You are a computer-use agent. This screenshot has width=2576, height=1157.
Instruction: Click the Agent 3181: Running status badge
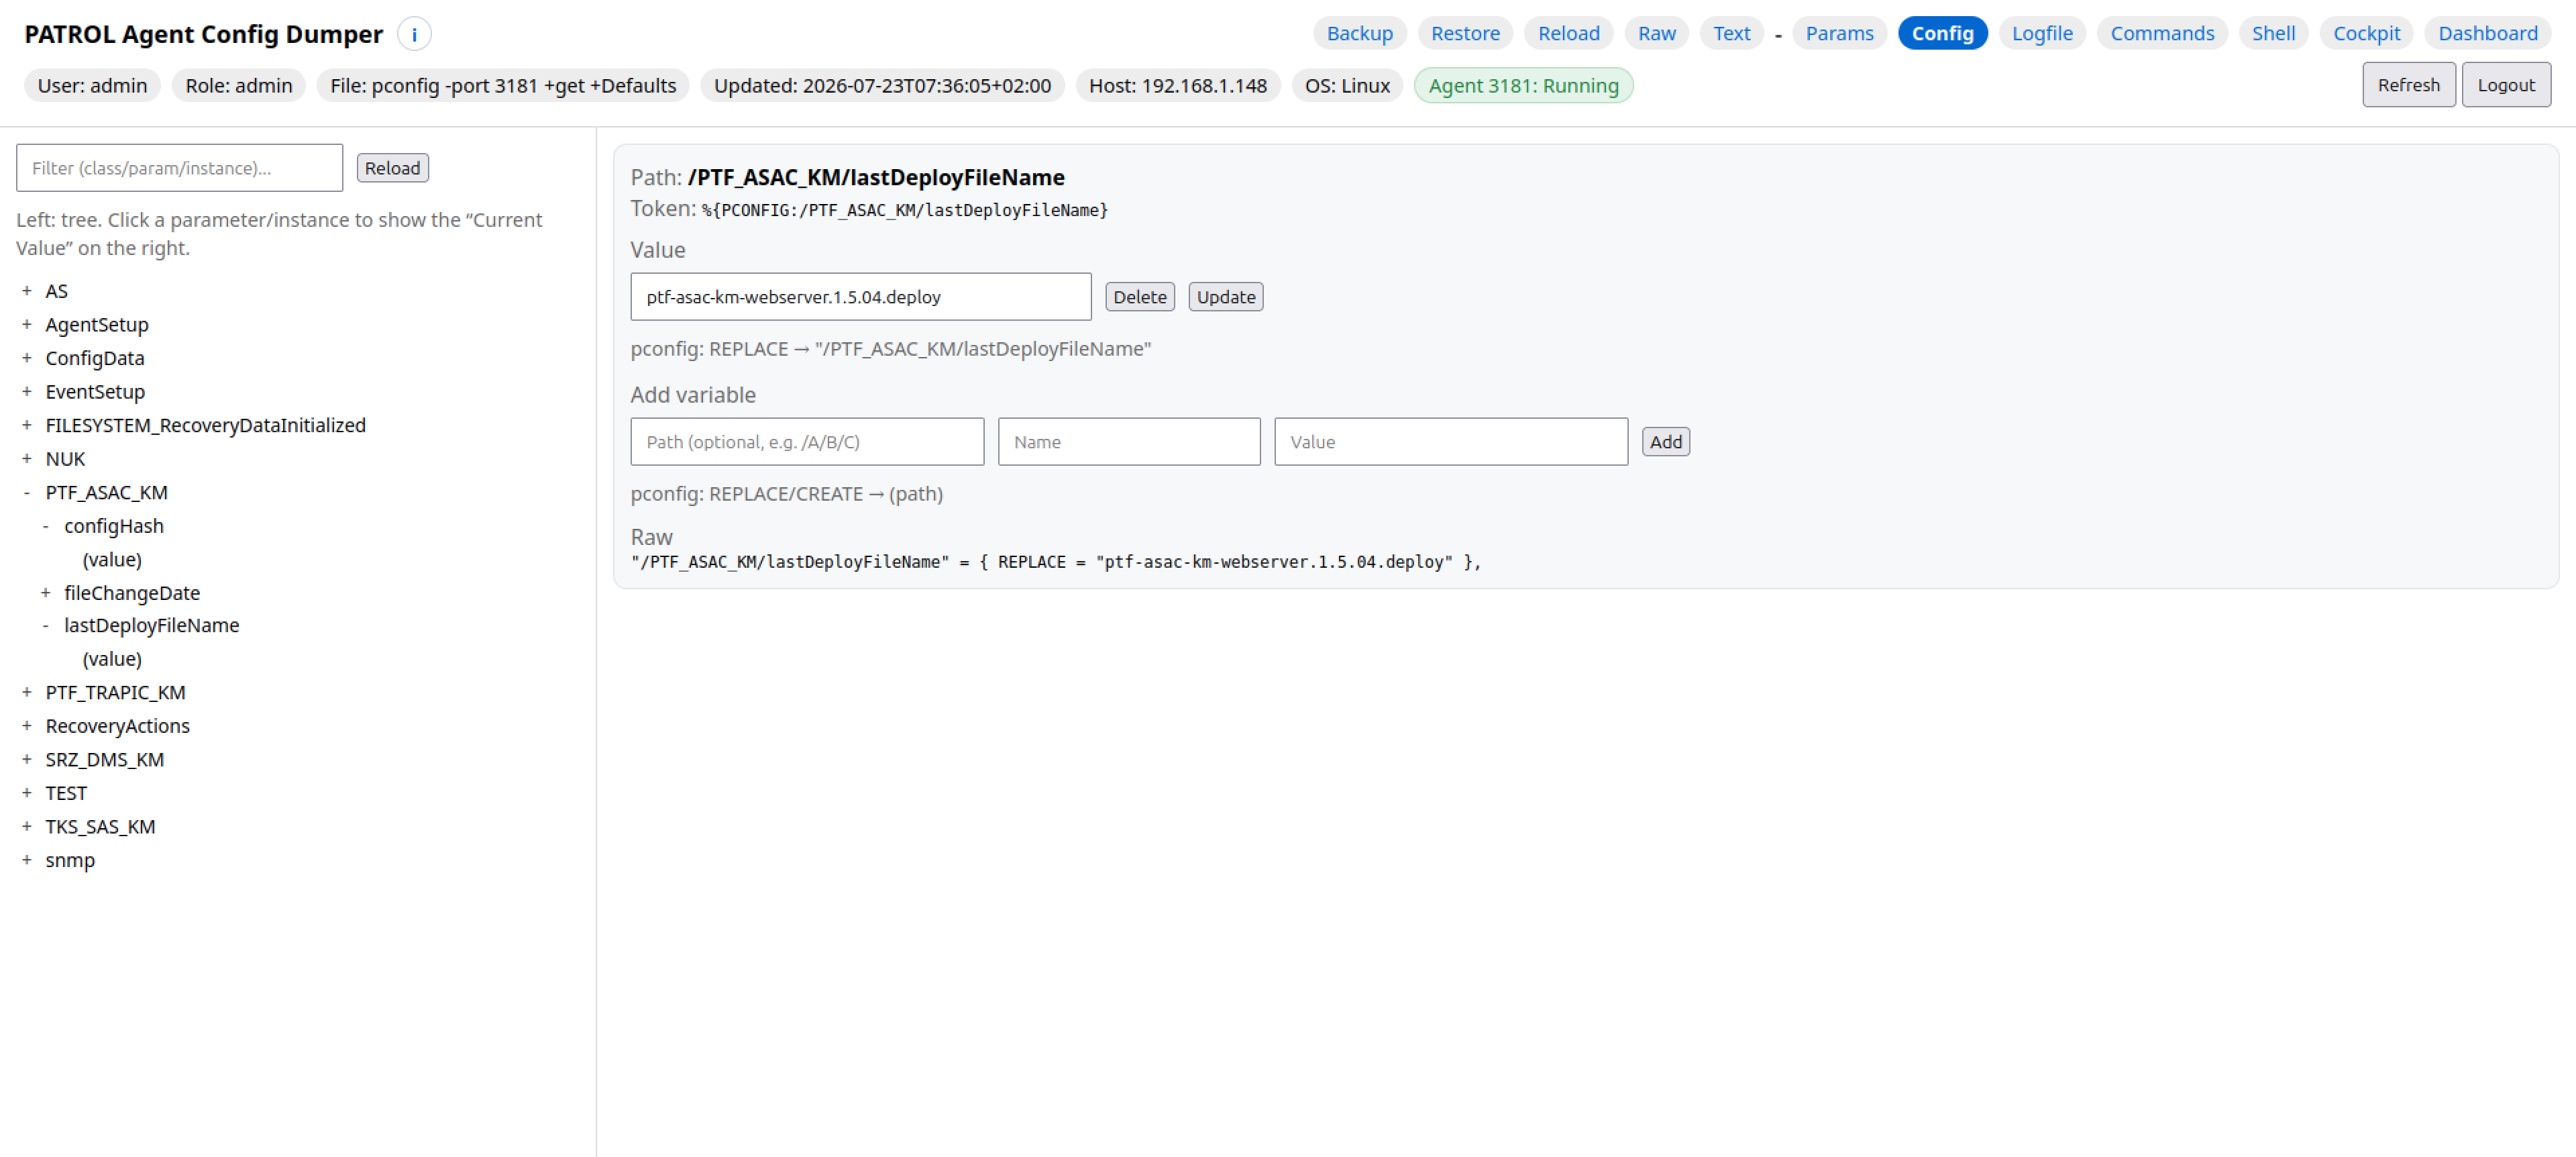tap(1523, 86)
